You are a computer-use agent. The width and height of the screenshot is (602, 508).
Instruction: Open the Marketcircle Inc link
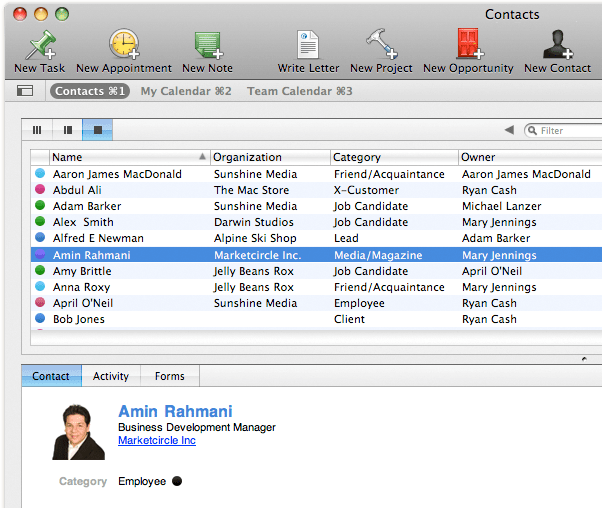point(156,440)
